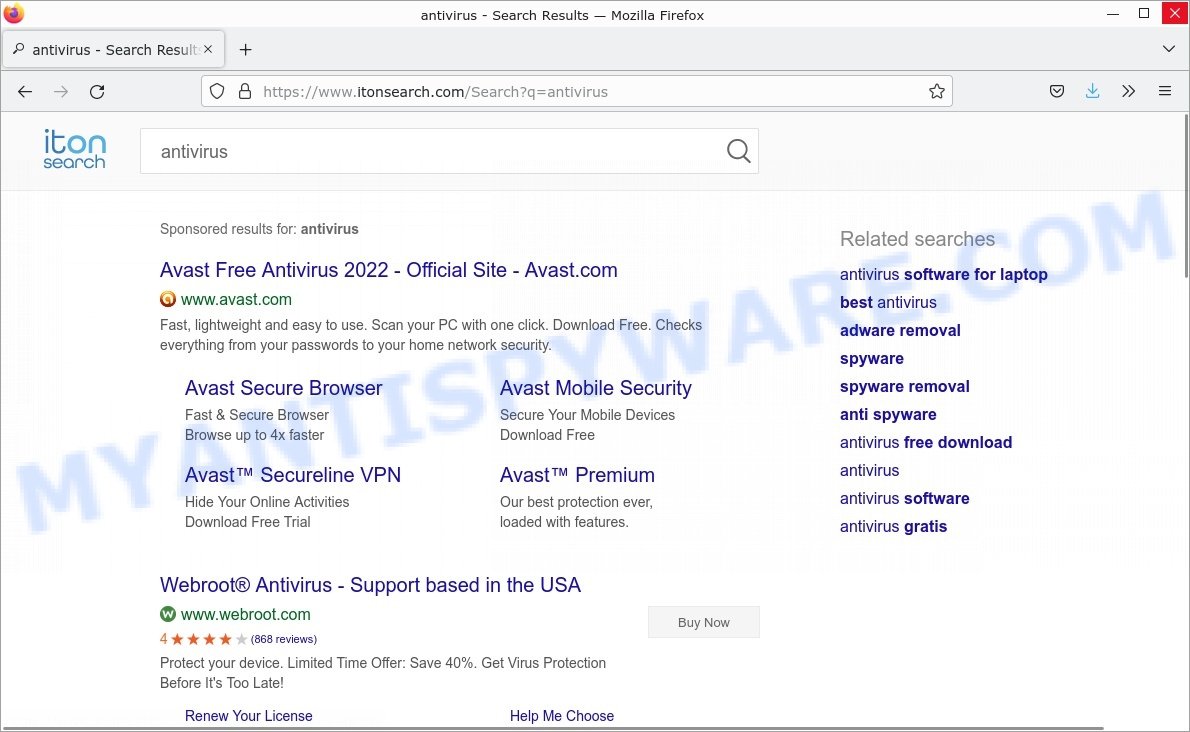
Task: Click spyware removal related search
Action: pos(905,387)
